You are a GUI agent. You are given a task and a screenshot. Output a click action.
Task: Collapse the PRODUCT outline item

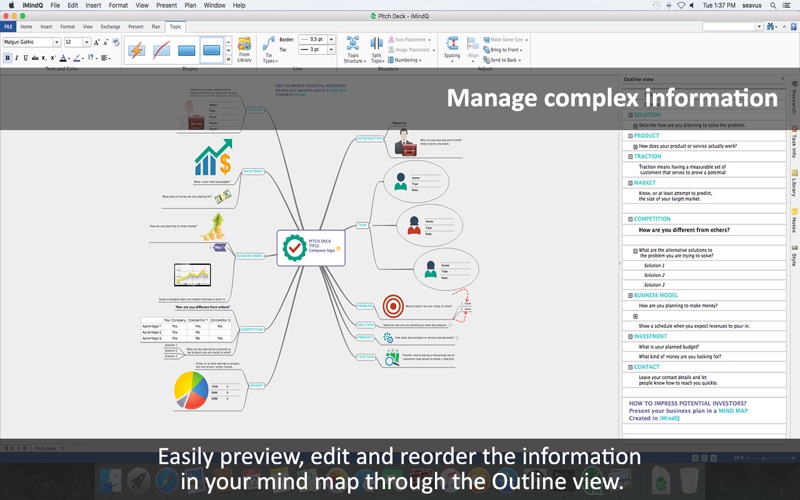(x=630, y=136)
